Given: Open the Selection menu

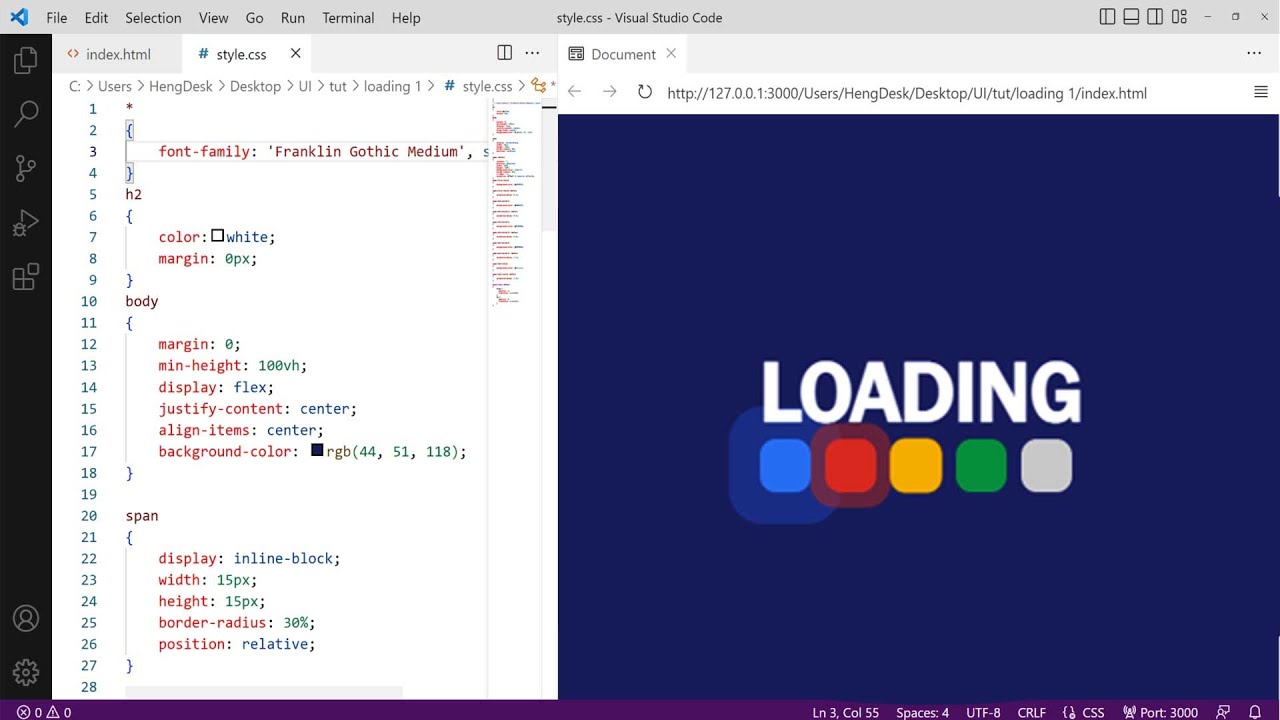Looking at the screenshot, I should 153,18.
